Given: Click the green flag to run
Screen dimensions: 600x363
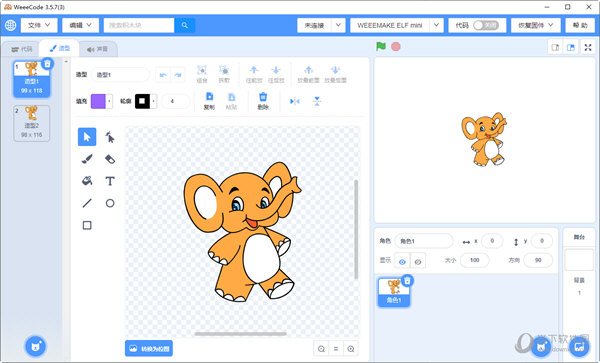Looking at the screenshot, I should coord(381,47).
